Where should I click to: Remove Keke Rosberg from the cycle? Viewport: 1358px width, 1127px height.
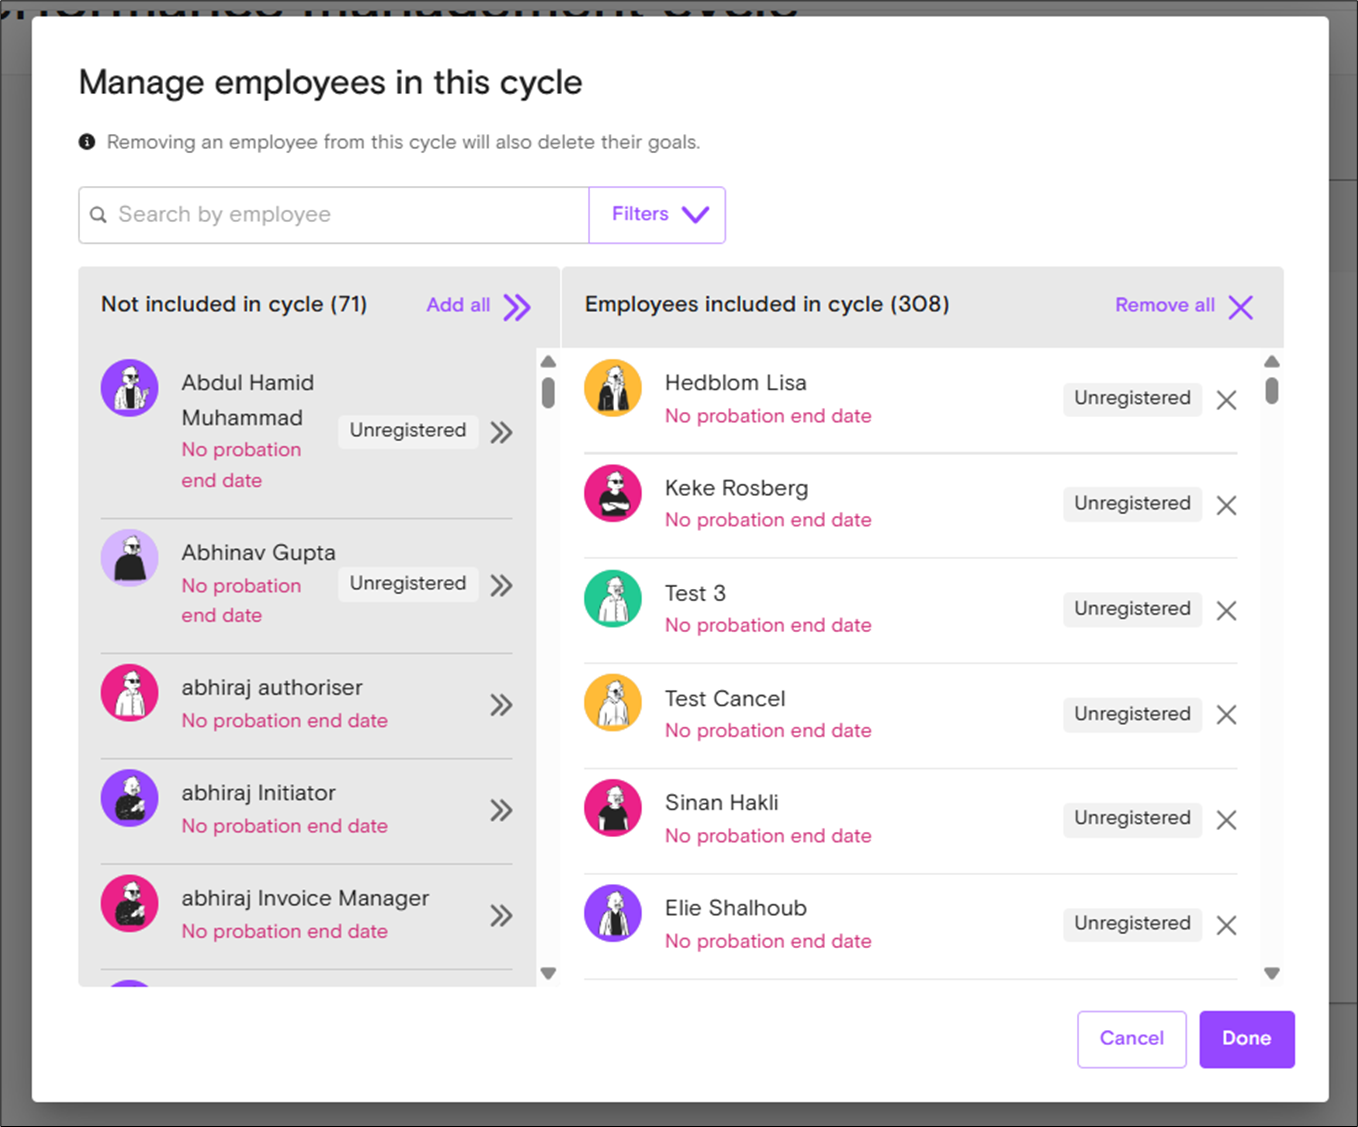point(1226,505)
